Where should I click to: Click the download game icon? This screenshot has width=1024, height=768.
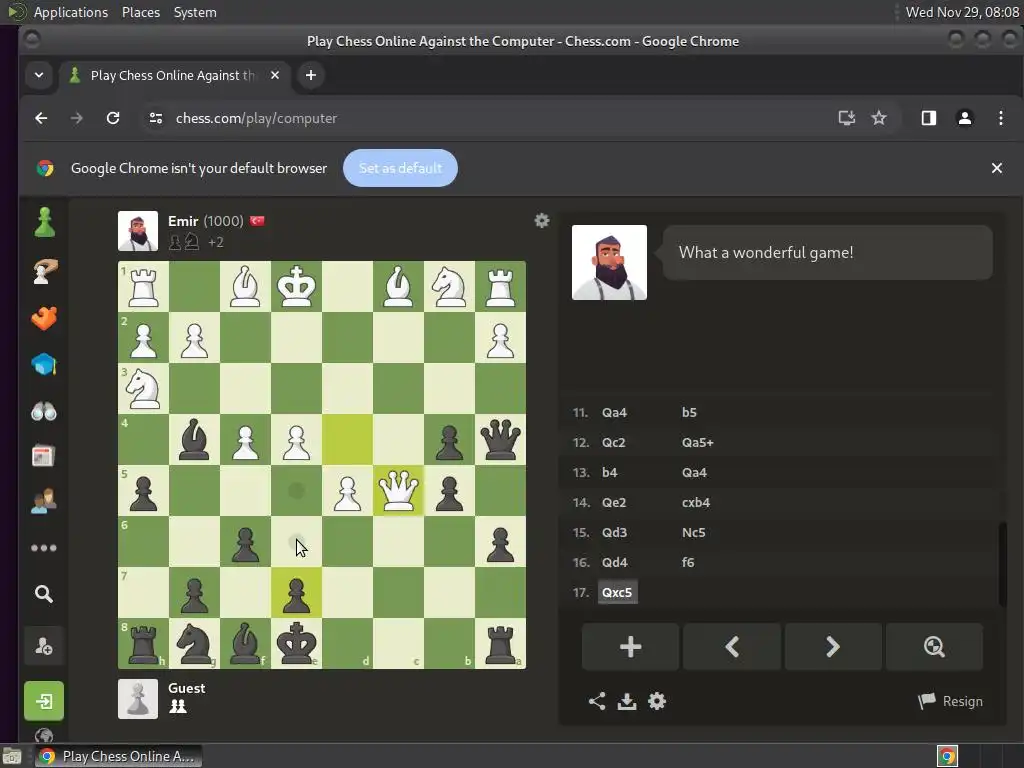(x=627, y=701)
